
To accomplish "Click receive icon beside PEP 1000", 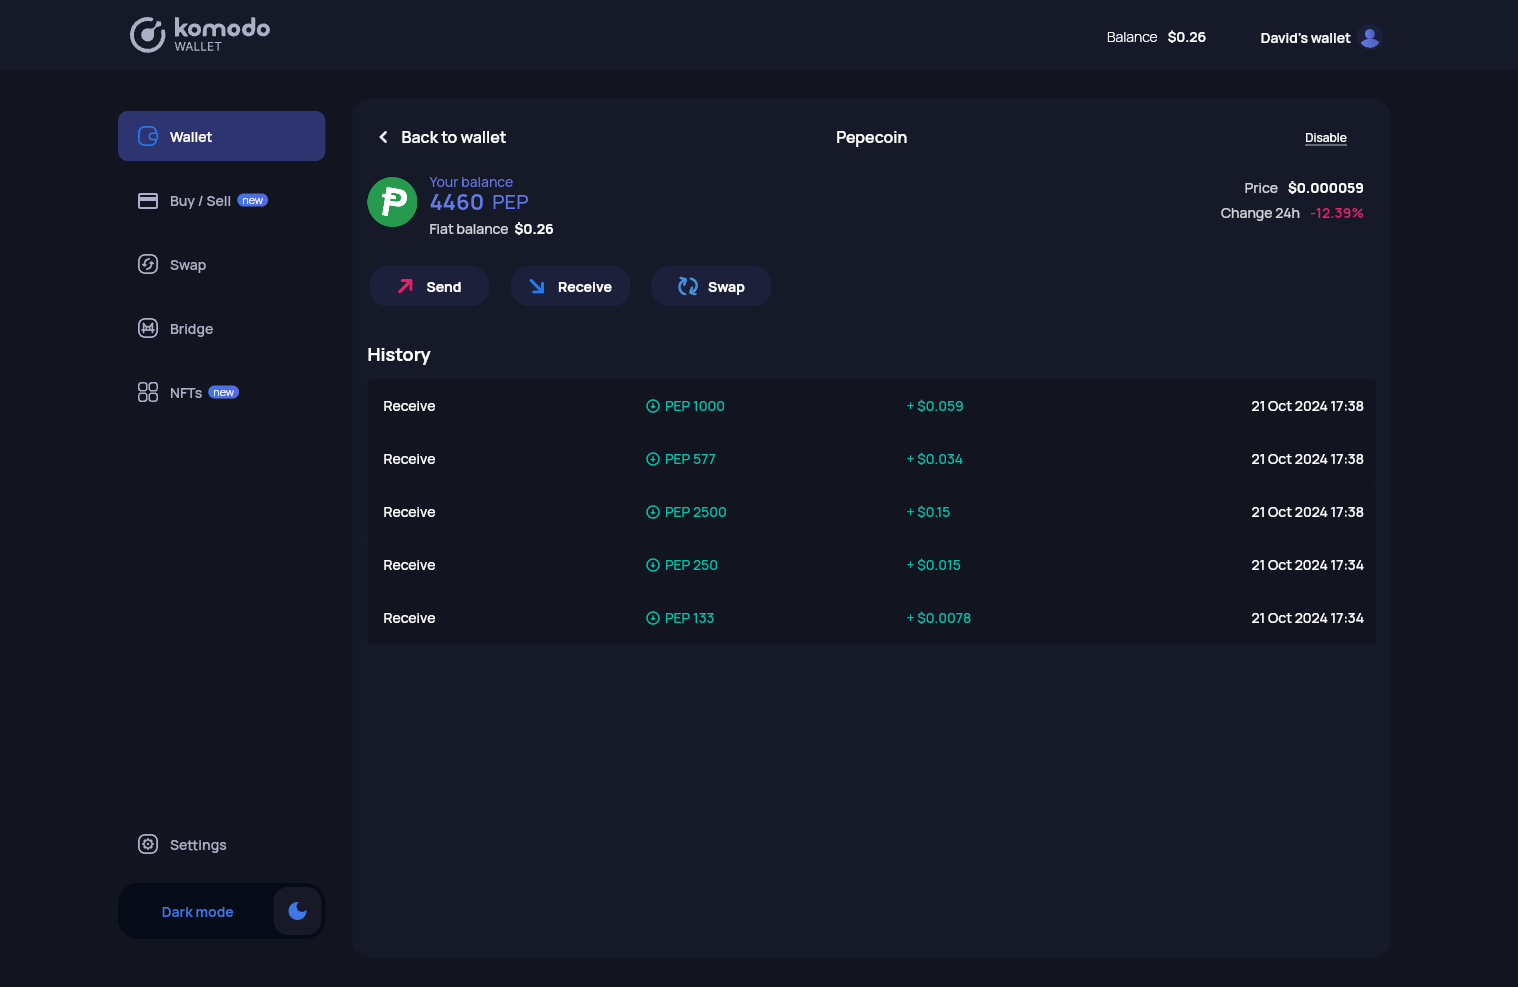I will click(x=653, y=406).
